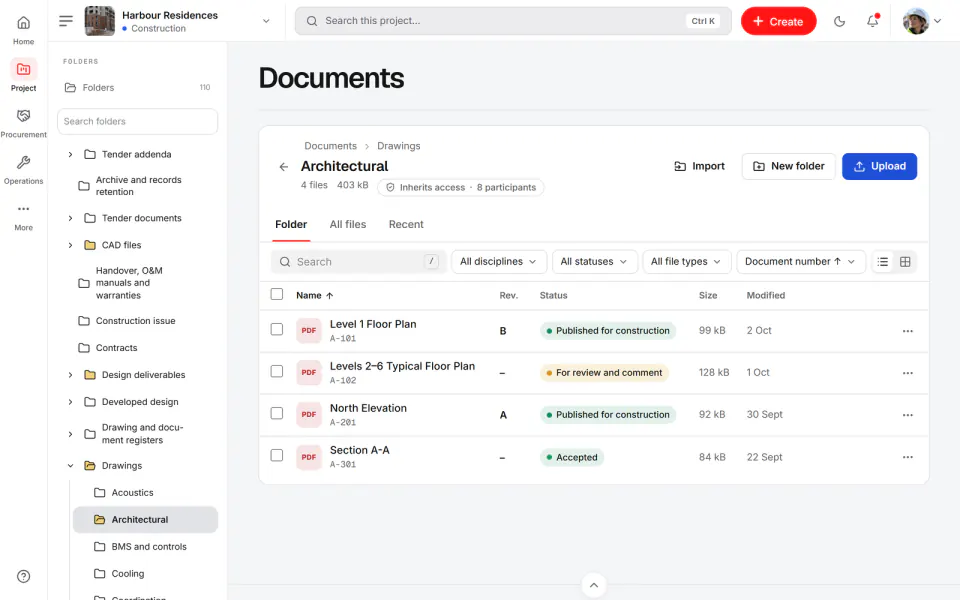Open Document number sort dropdown
Viewport: 960px width, 600px height.
[x=800, y=261]
